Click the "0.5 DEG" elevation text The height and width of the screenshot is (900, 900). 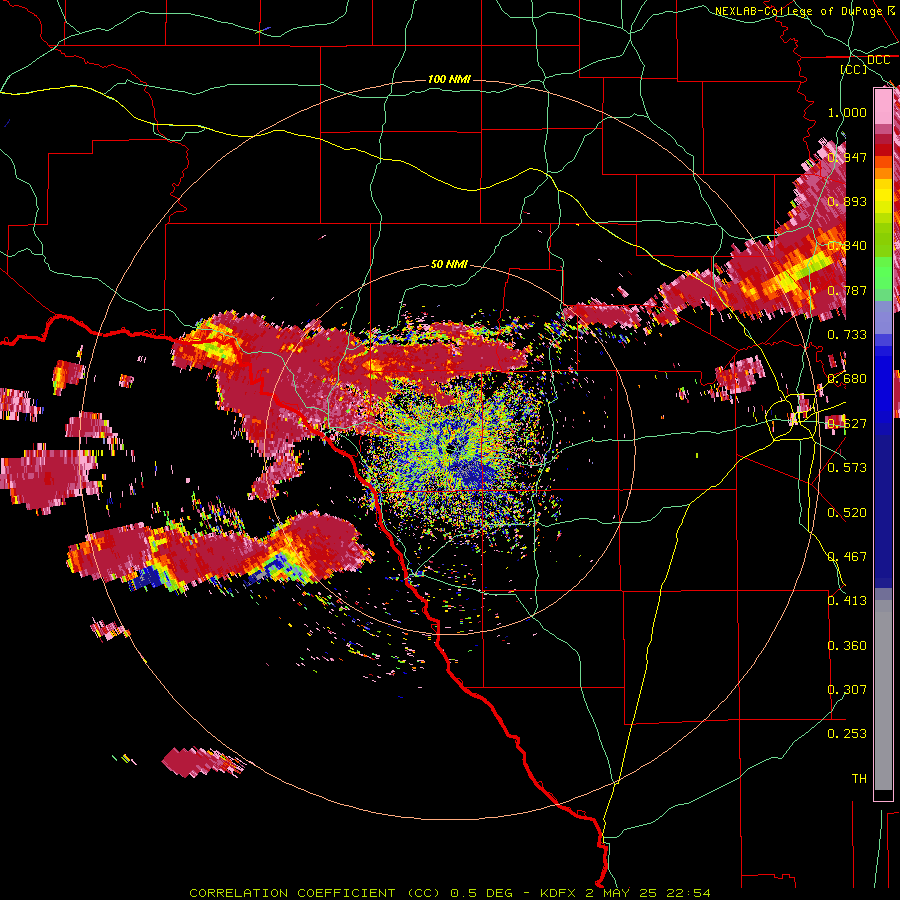[x=484, y=893]
